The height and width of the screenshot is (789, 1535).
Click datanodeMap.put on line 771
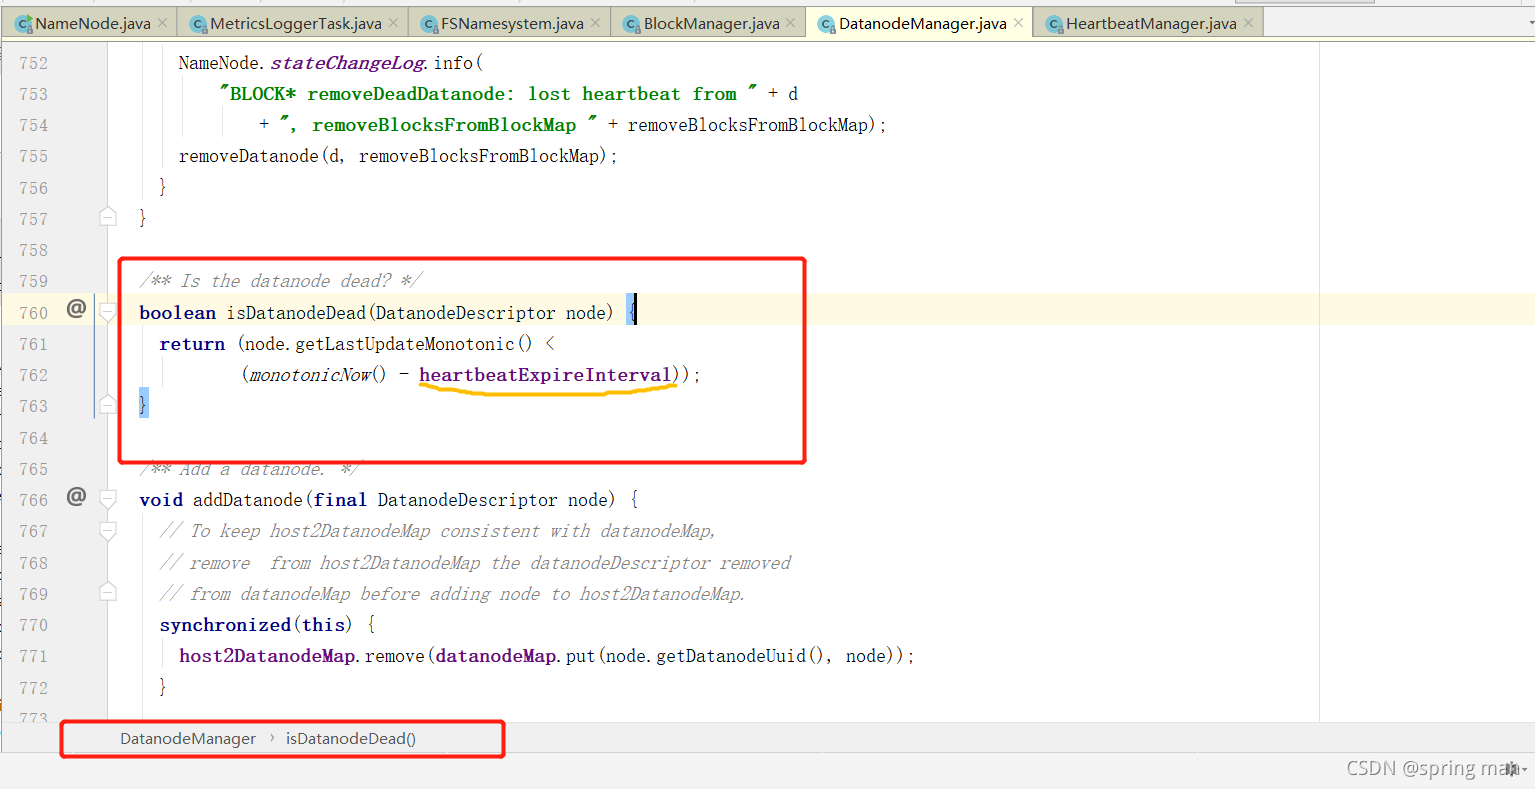pyautogui.click(x=515, y=656)
